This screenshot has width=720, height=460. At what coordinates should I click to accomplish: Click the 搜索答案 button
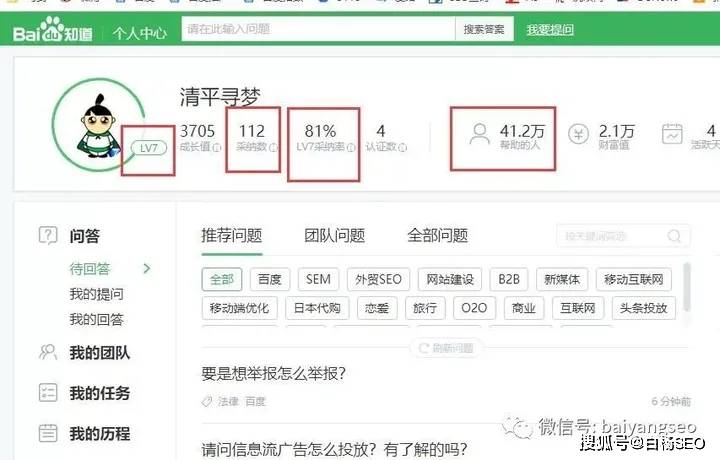coord(484,29)
